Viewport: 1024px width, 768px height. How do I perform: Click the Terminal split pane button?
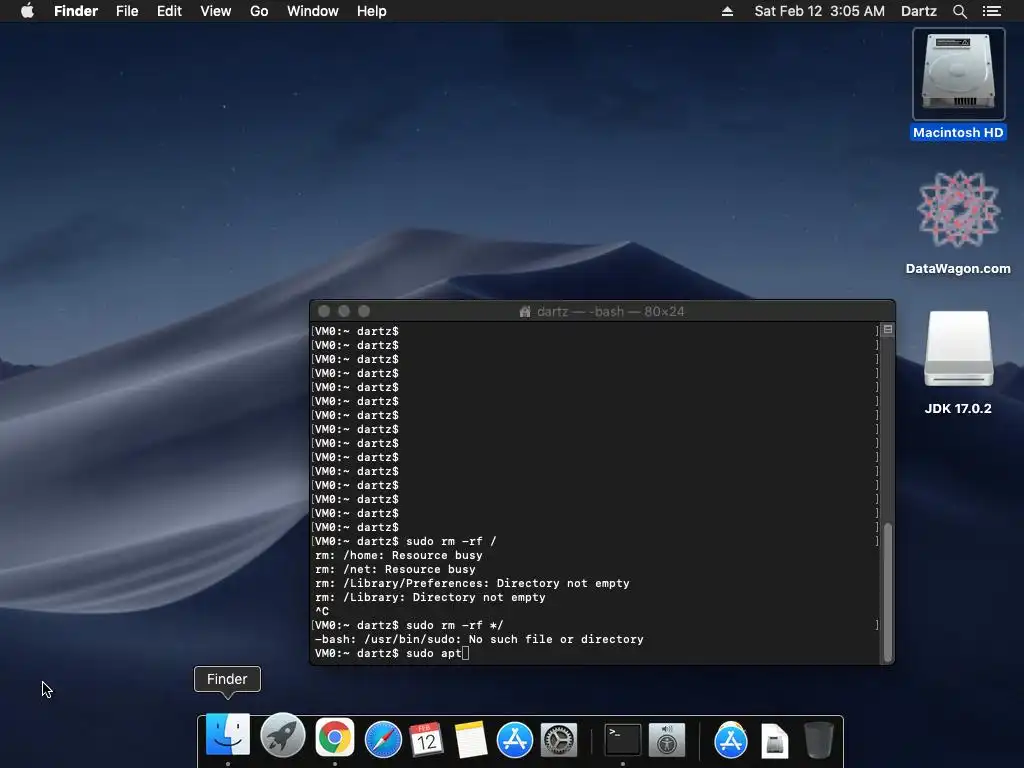click(888, 330)
